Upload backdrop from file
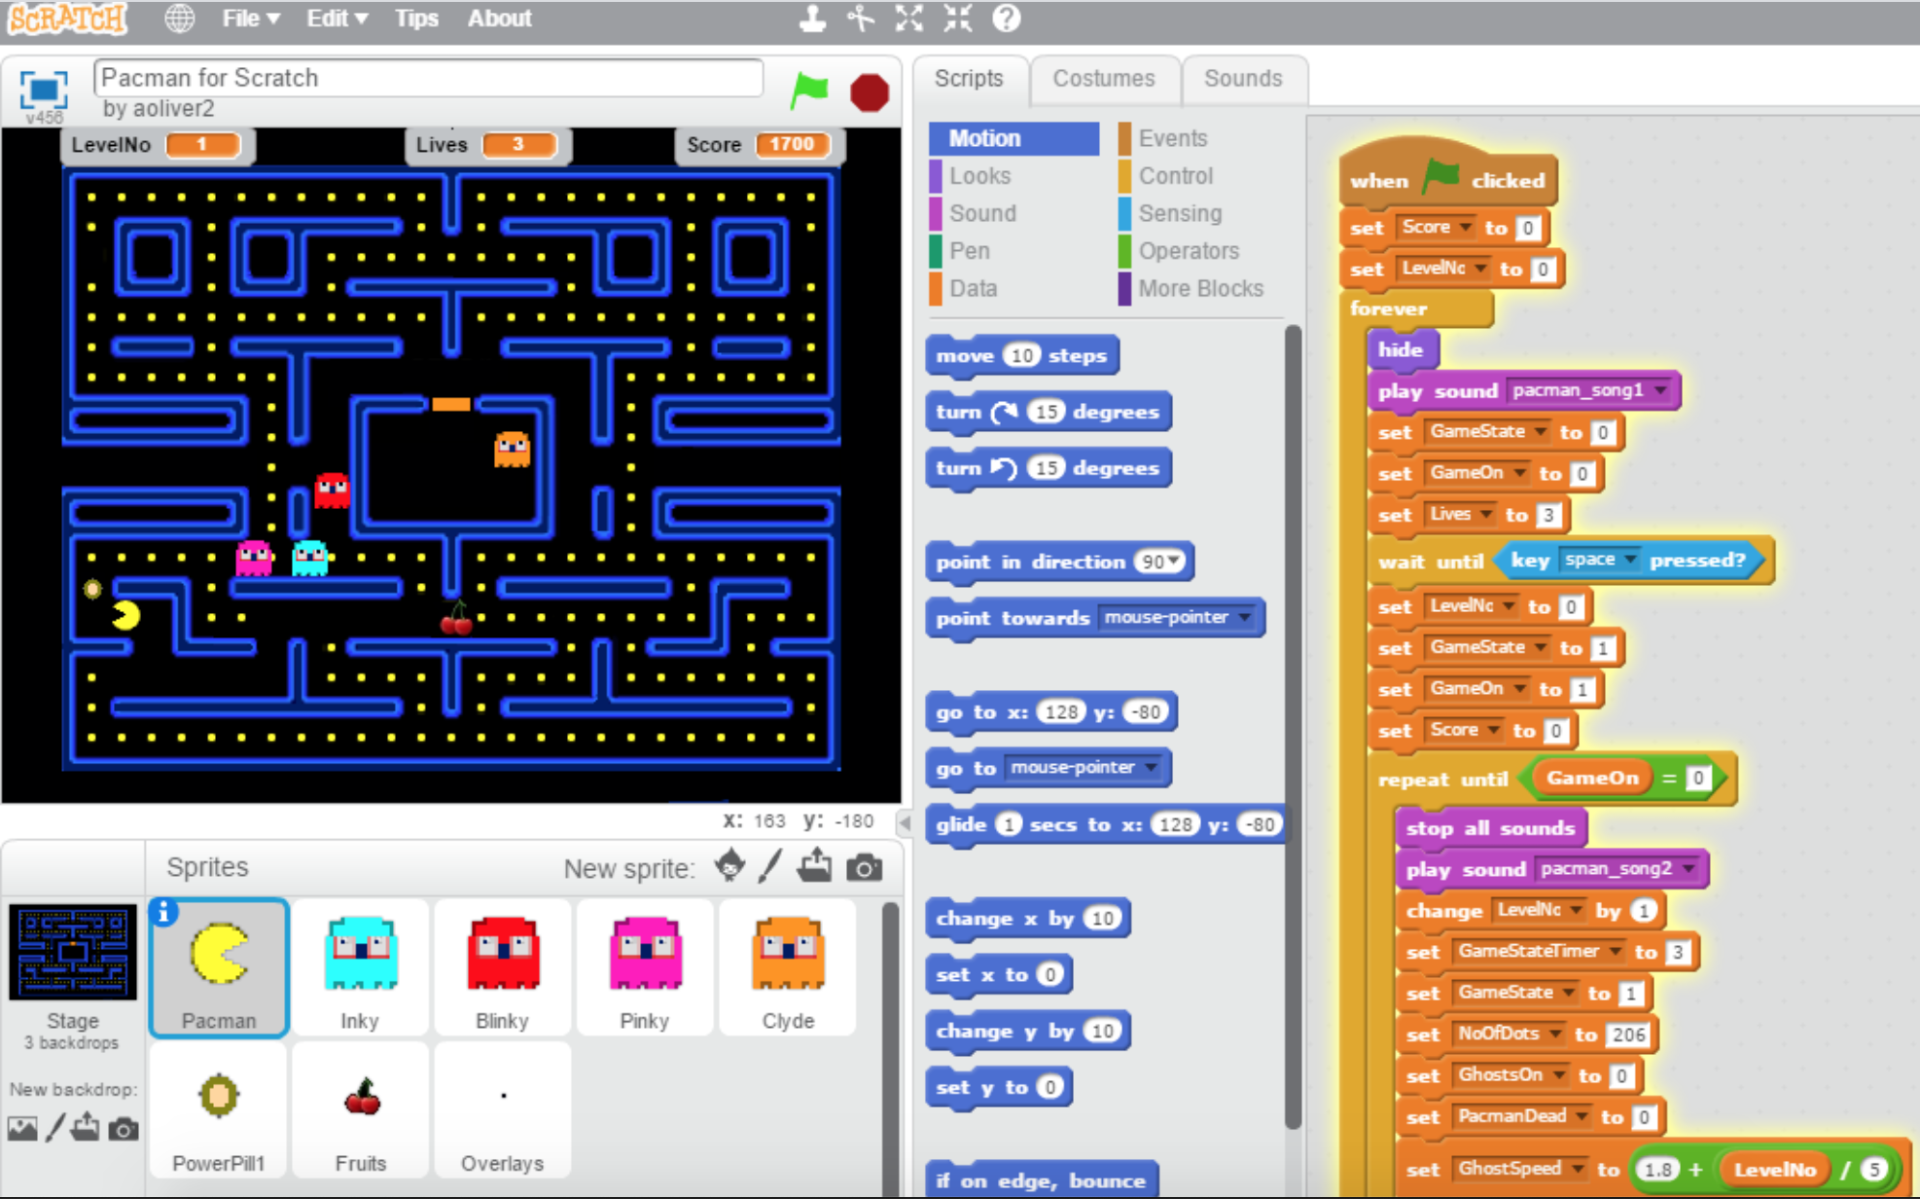Viewport: 1920px width, 1199px height. 86,1128
